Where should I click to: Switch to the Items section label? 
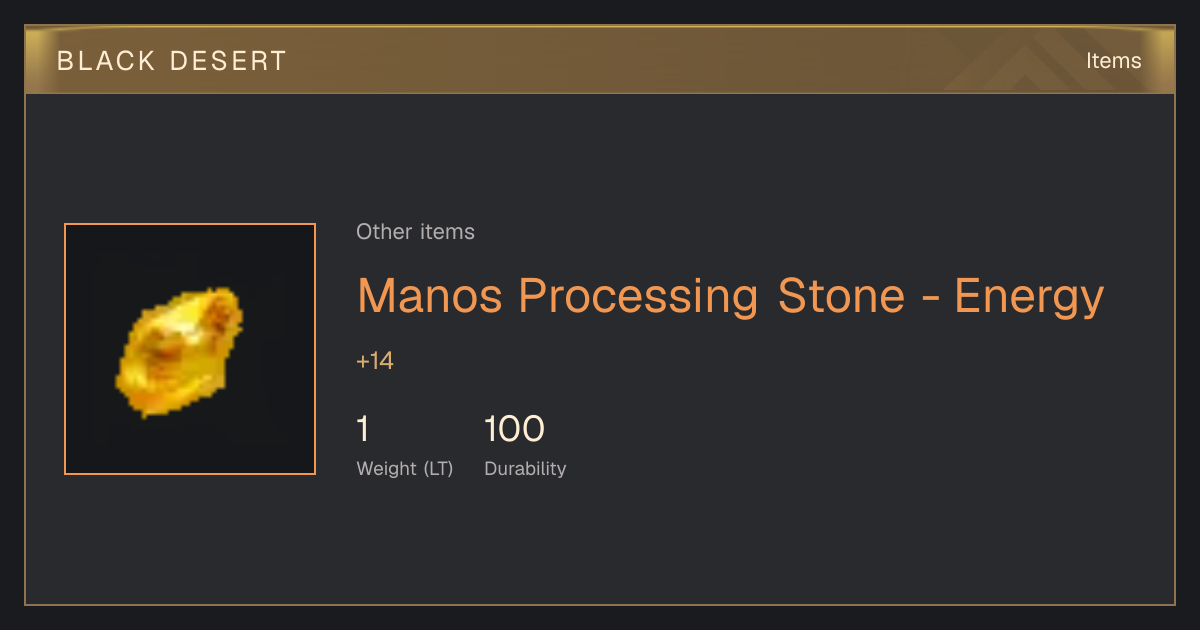(1113, 61)
